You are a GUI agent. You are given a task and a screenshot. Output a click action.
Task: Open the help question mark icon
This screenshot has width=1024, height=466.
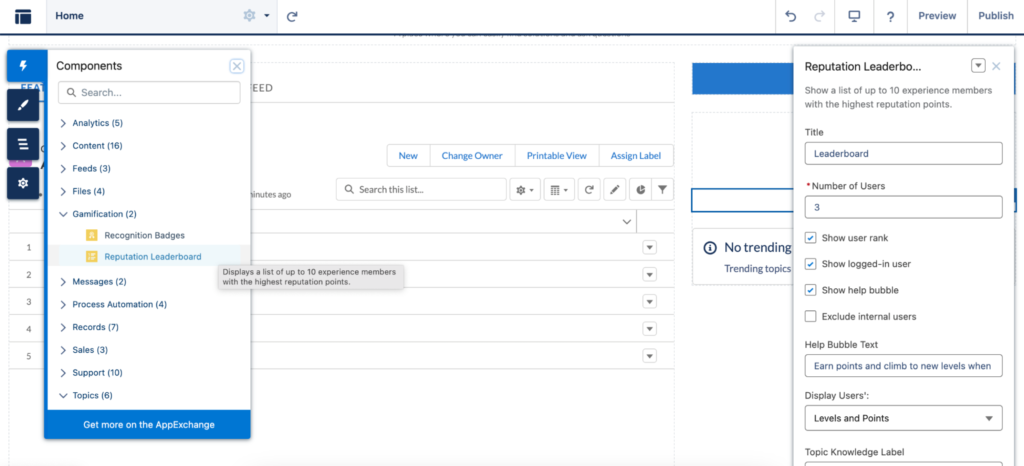890,16
